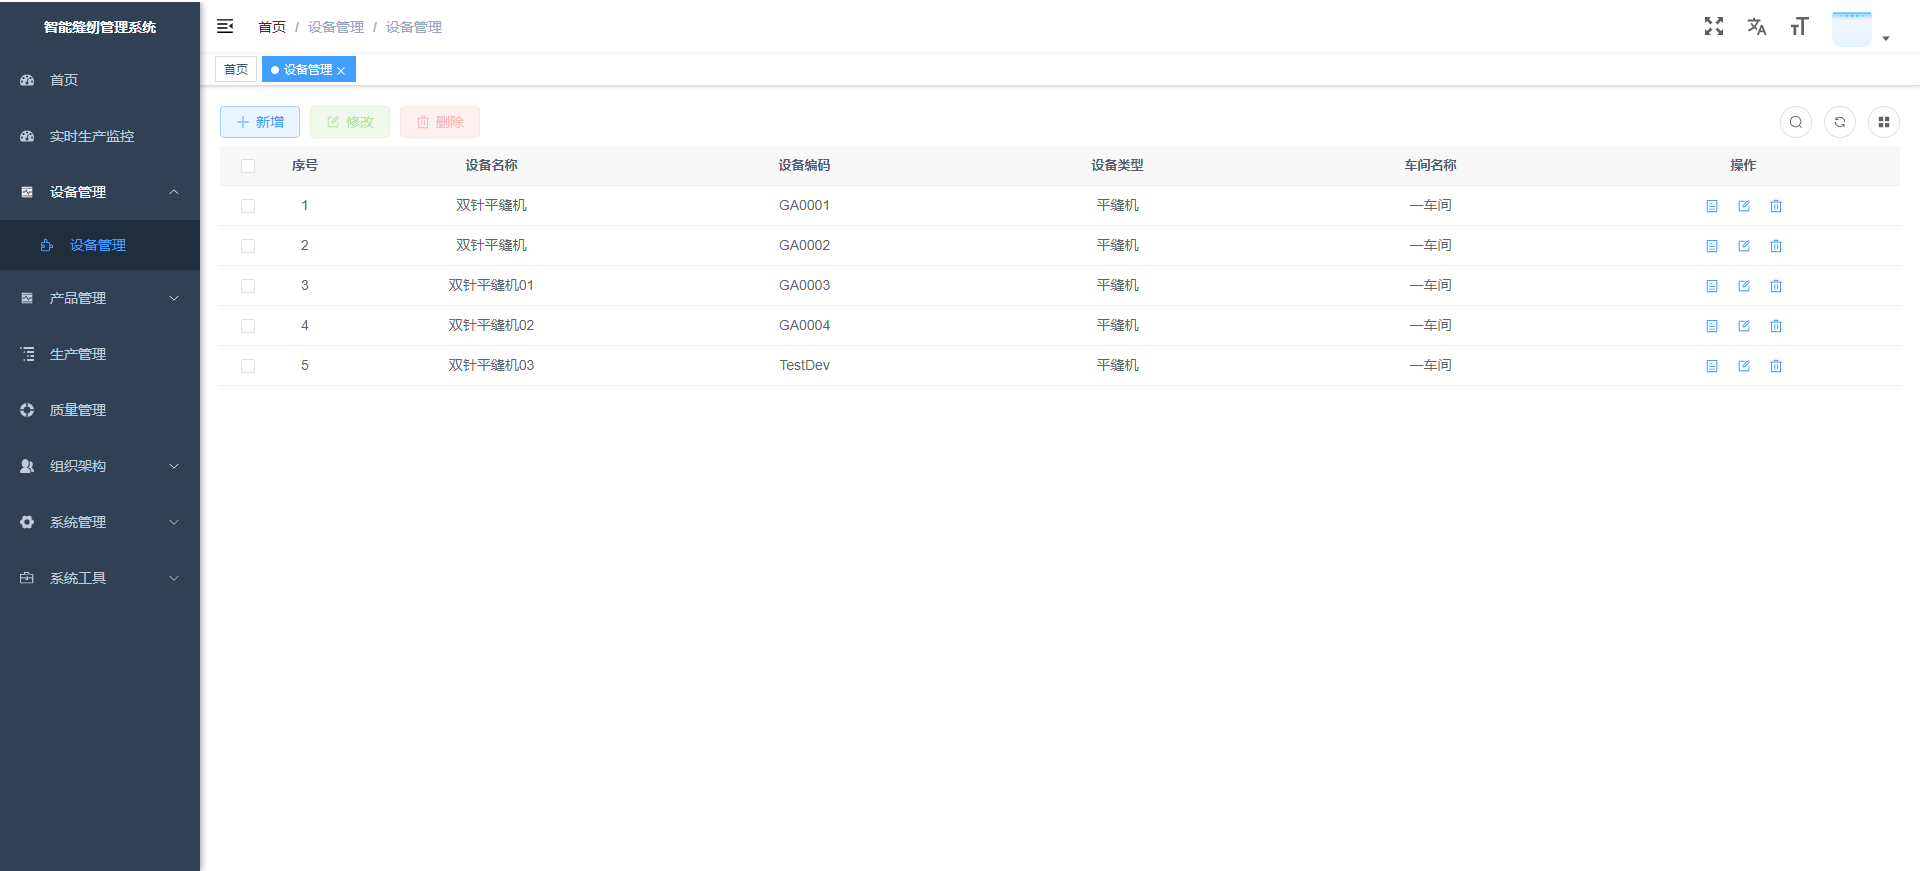This screenshot has height=871, width=1920.
Task: Expand the 产品管理 sidebar menu
Action: (x=100, y=298)
